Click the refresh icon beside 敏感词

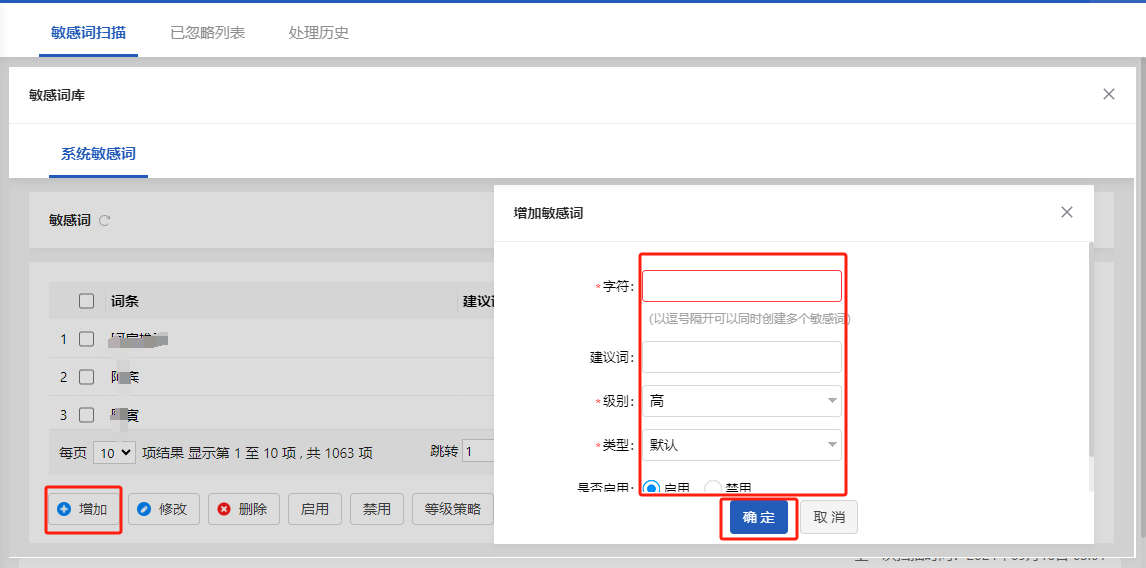pyautogui.click(x=104, y=220)
